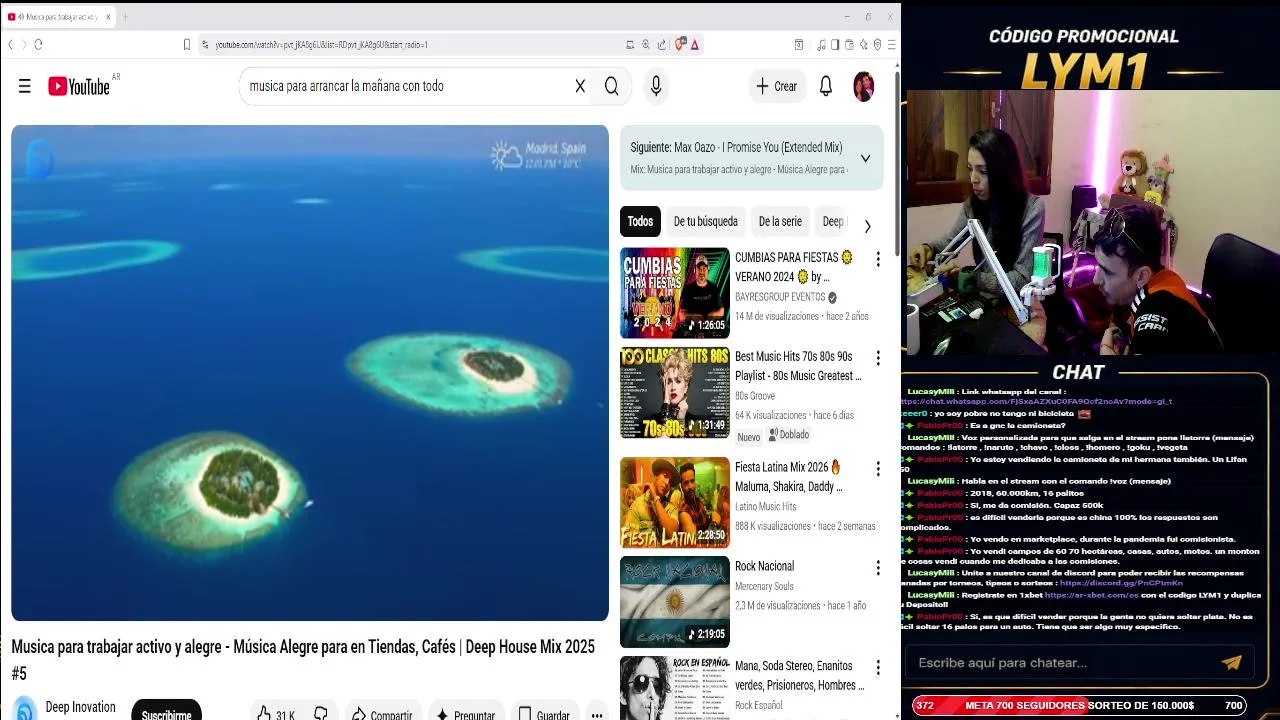This screenshot has height=720, width=1280.
Task: Open the discord.gg link in chat
Action: tap(1121, 583)
